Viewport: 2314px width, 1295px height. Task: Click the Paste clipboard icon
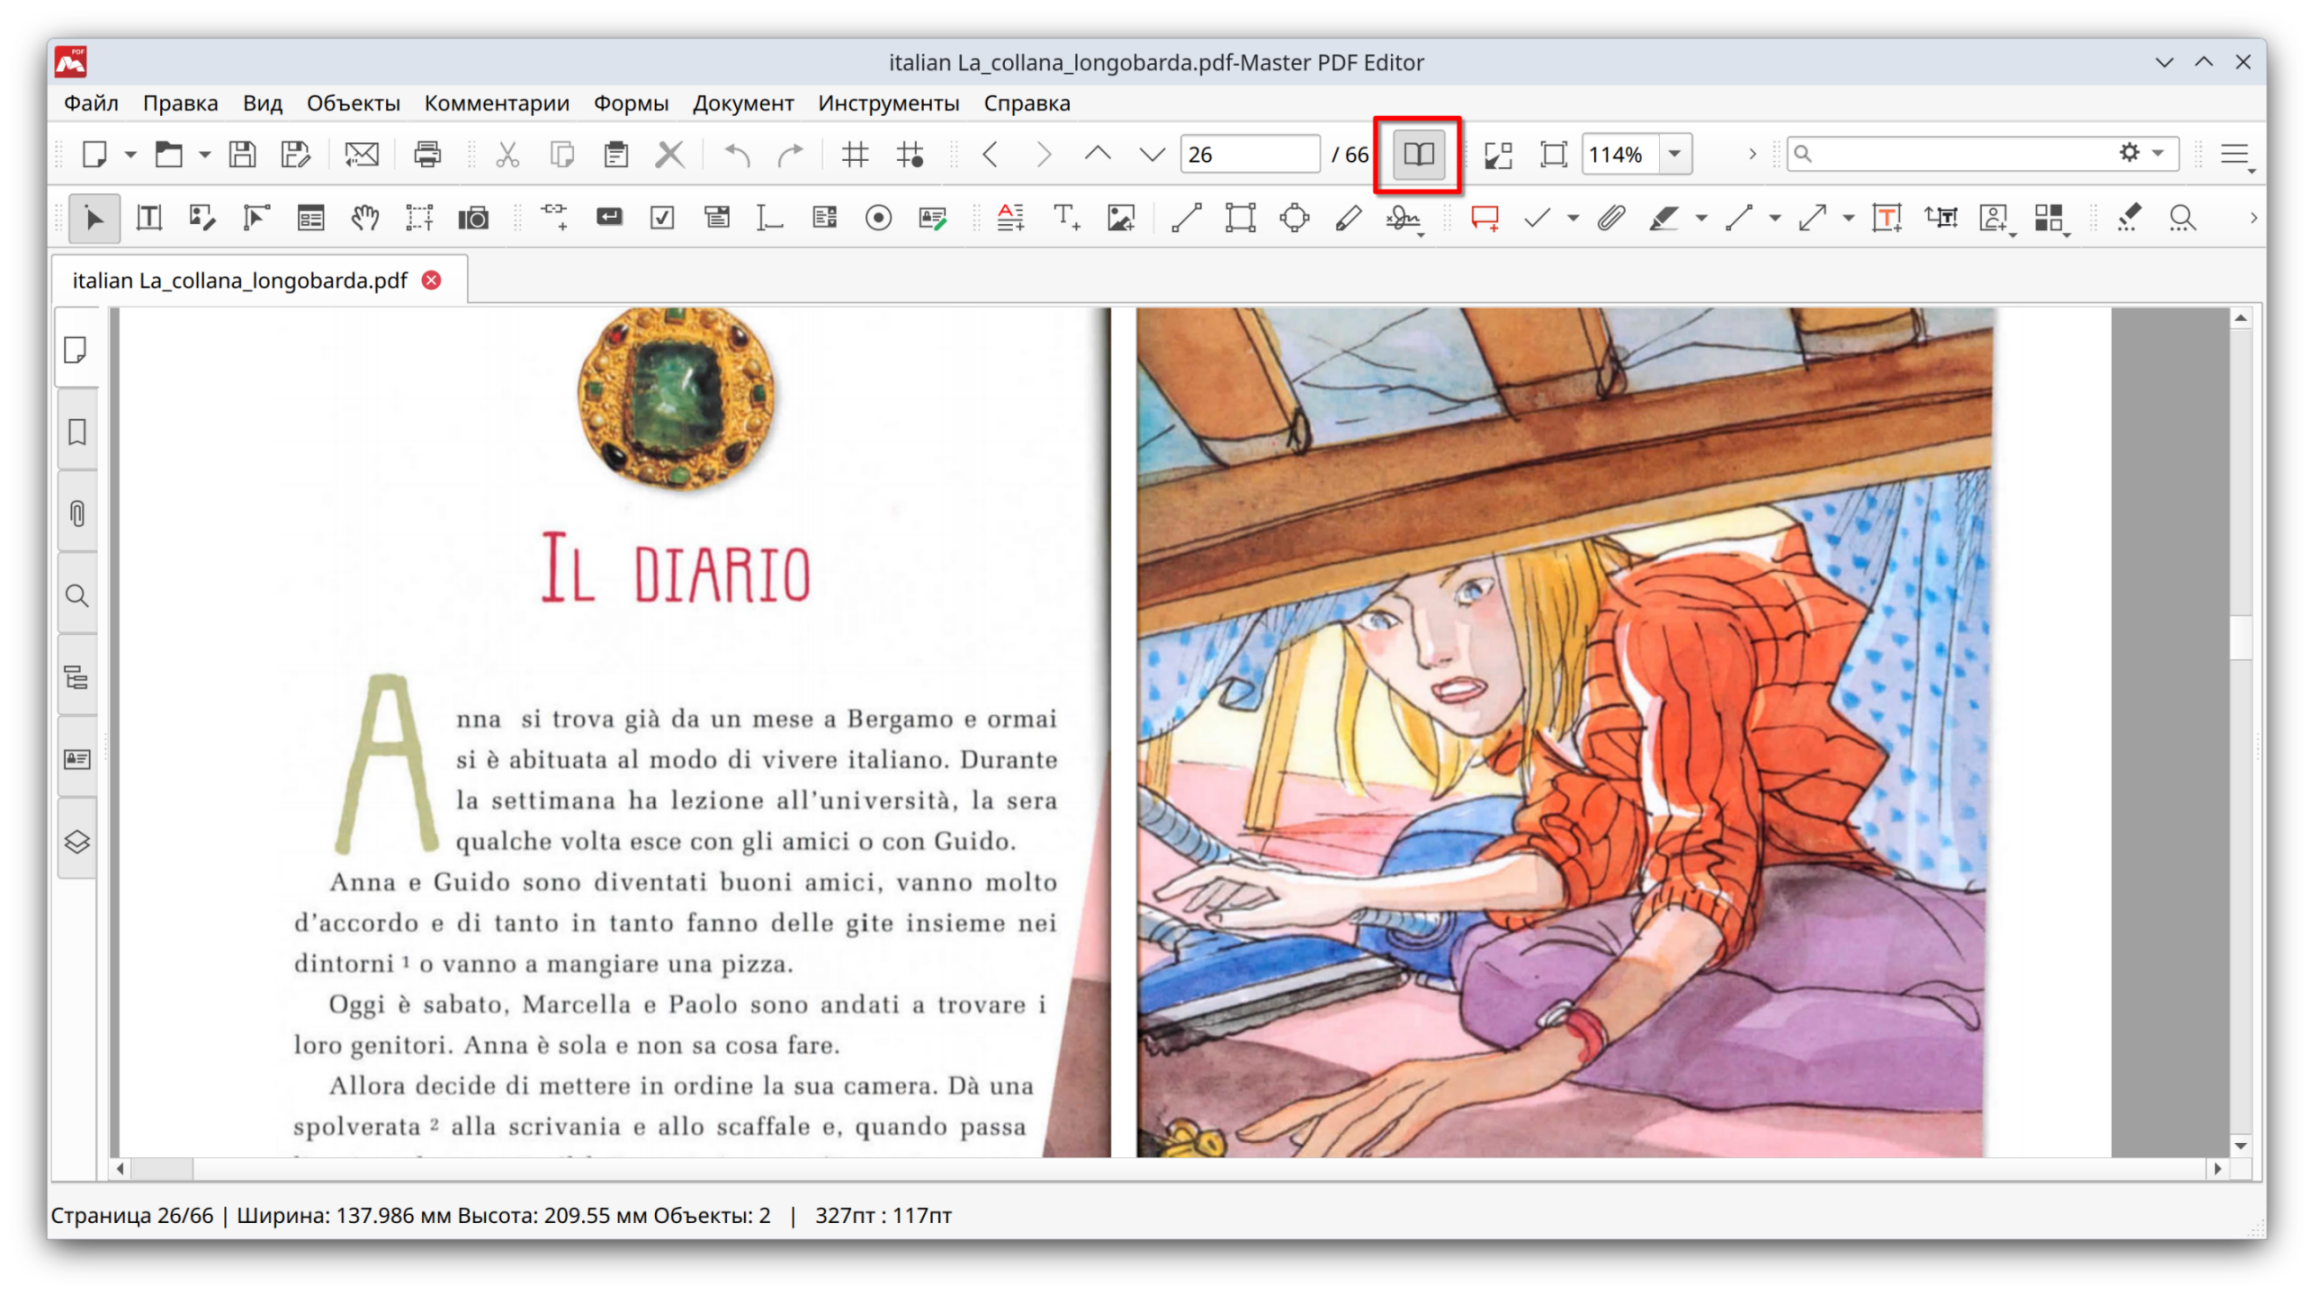click(x=616, y=154)
